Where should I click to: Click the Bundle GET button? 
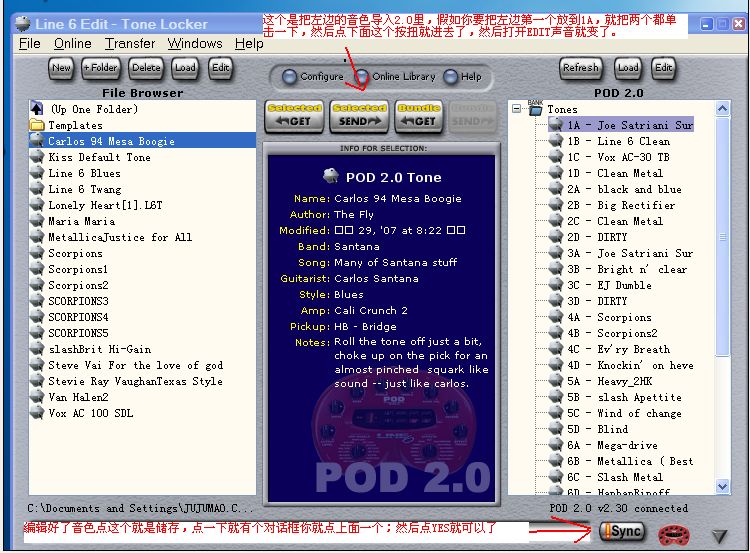click(x=419, y=116)
